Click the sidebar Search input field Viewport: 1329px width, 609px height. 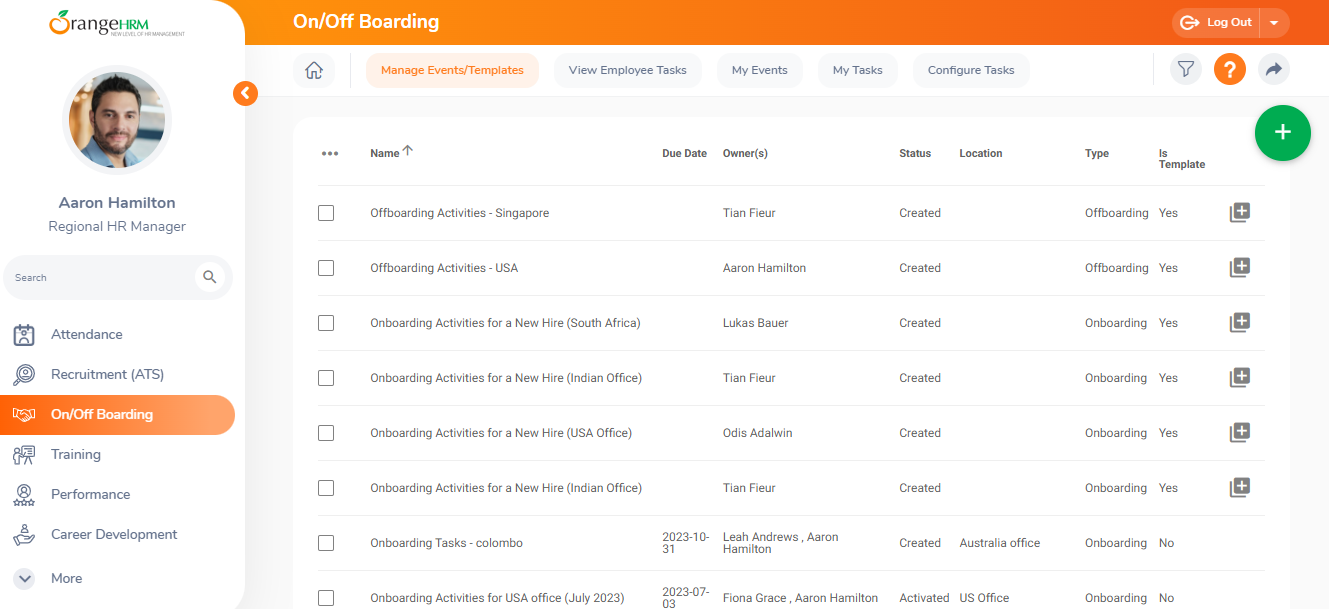[x=100, y=278]
